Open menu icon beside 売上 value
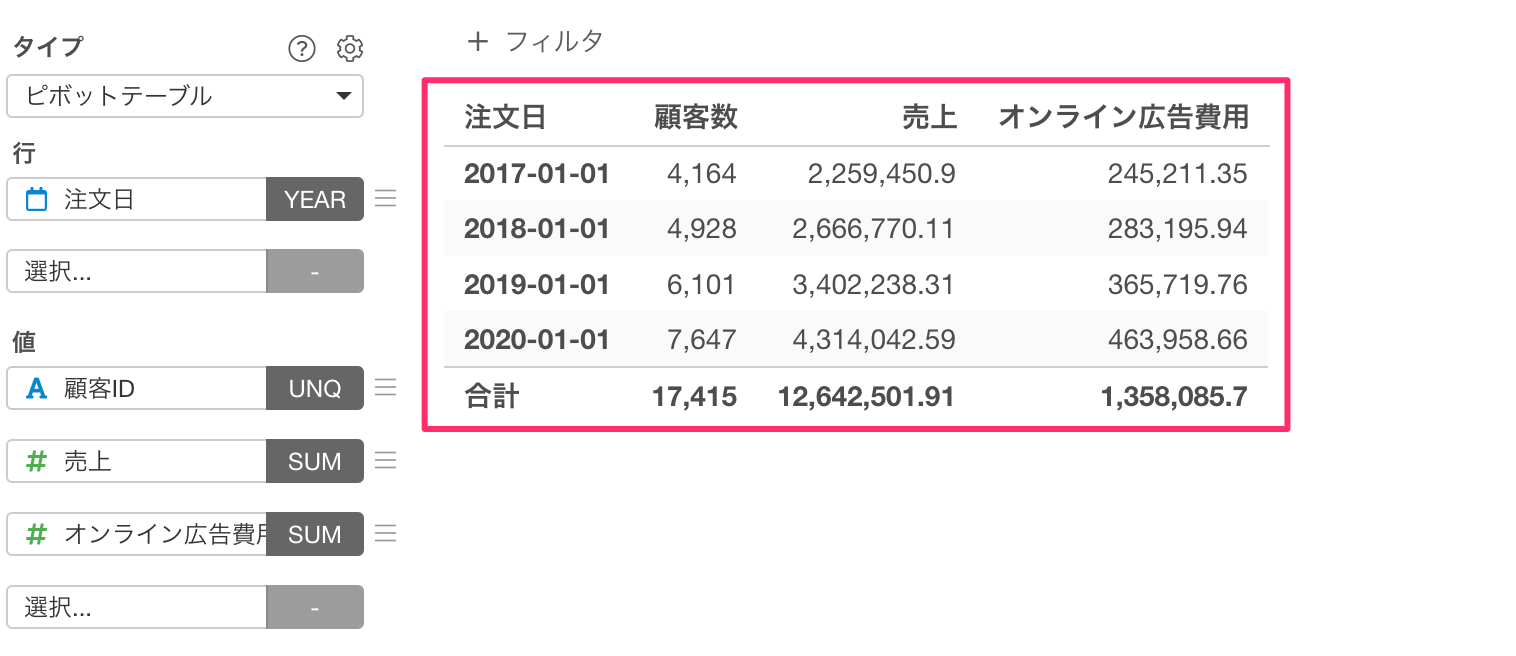Viewport: 1516px width, 656px height. coord(385,461)
